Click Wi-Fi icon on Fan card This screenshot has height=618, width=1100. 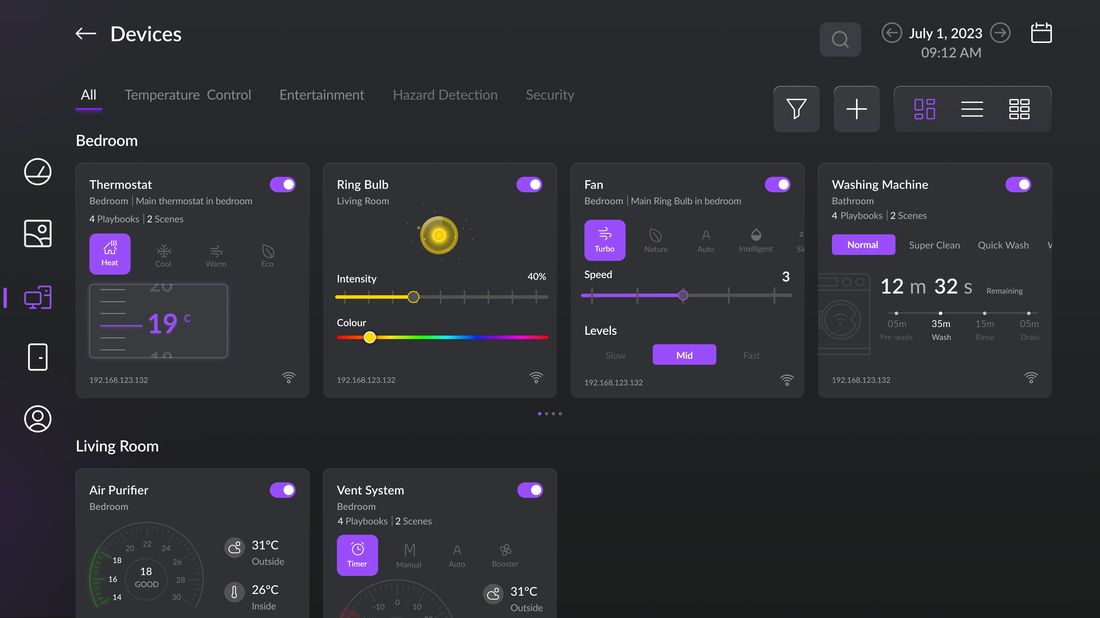[787, 380]
